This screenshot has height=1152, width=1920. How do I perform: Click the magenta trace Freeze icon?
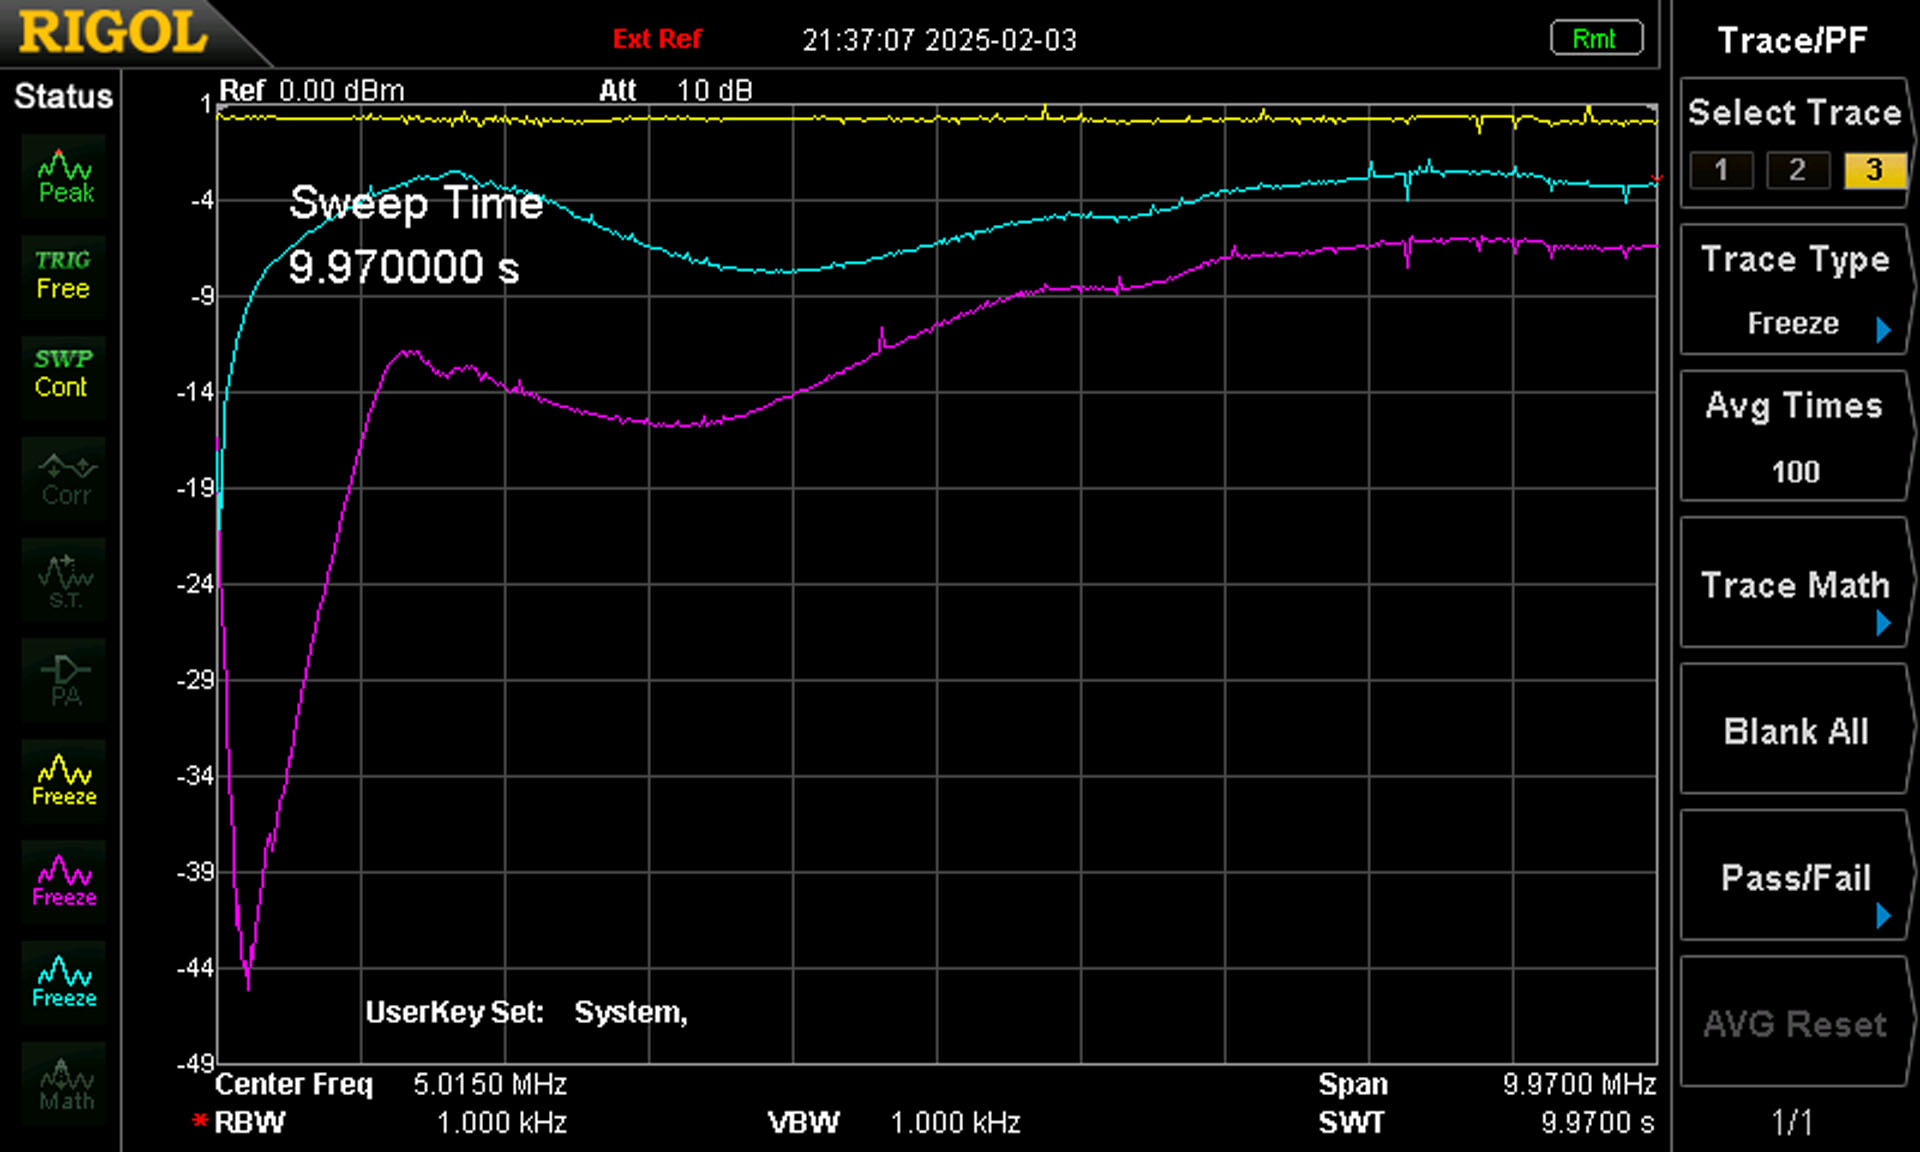[x=64, y=882]
